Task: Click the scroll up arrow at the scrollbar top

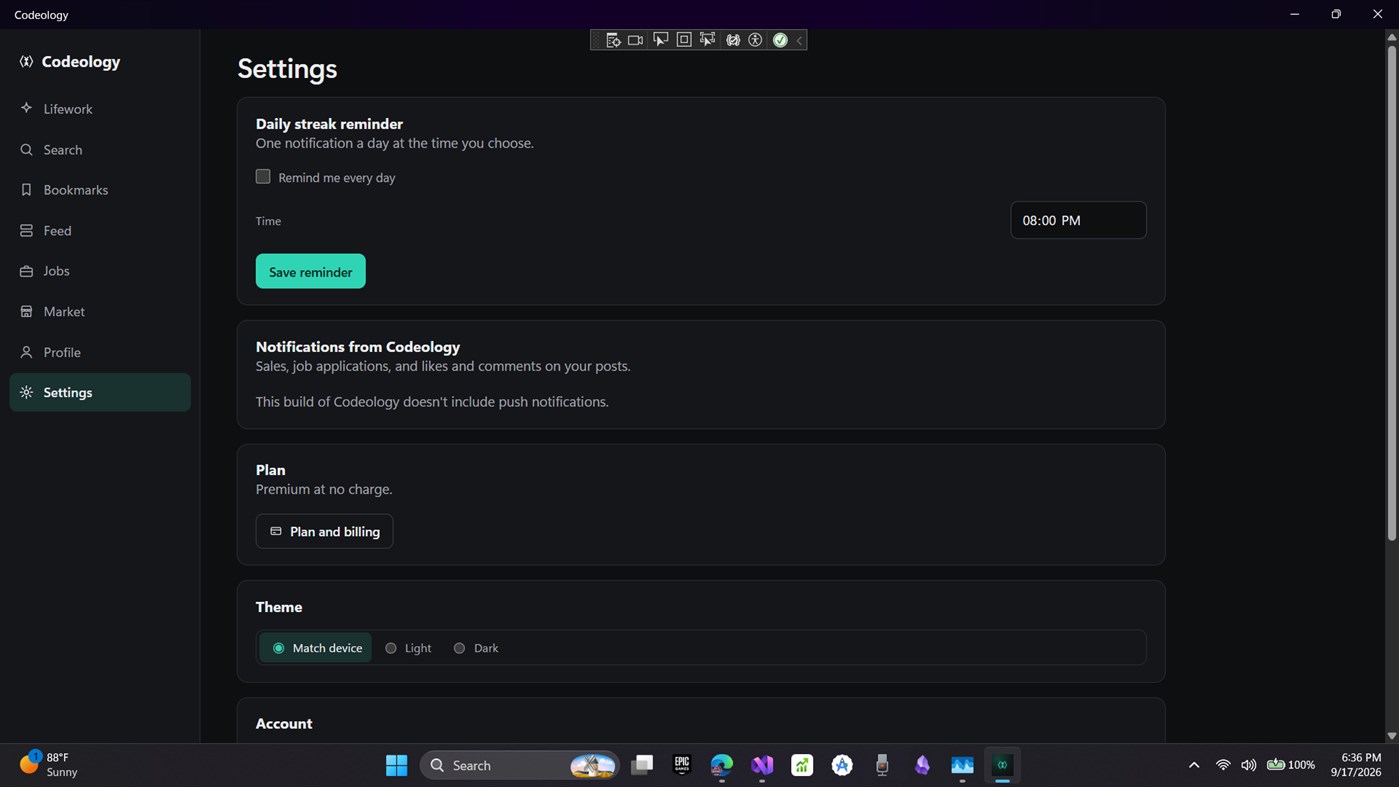Action: point(1391,36)
